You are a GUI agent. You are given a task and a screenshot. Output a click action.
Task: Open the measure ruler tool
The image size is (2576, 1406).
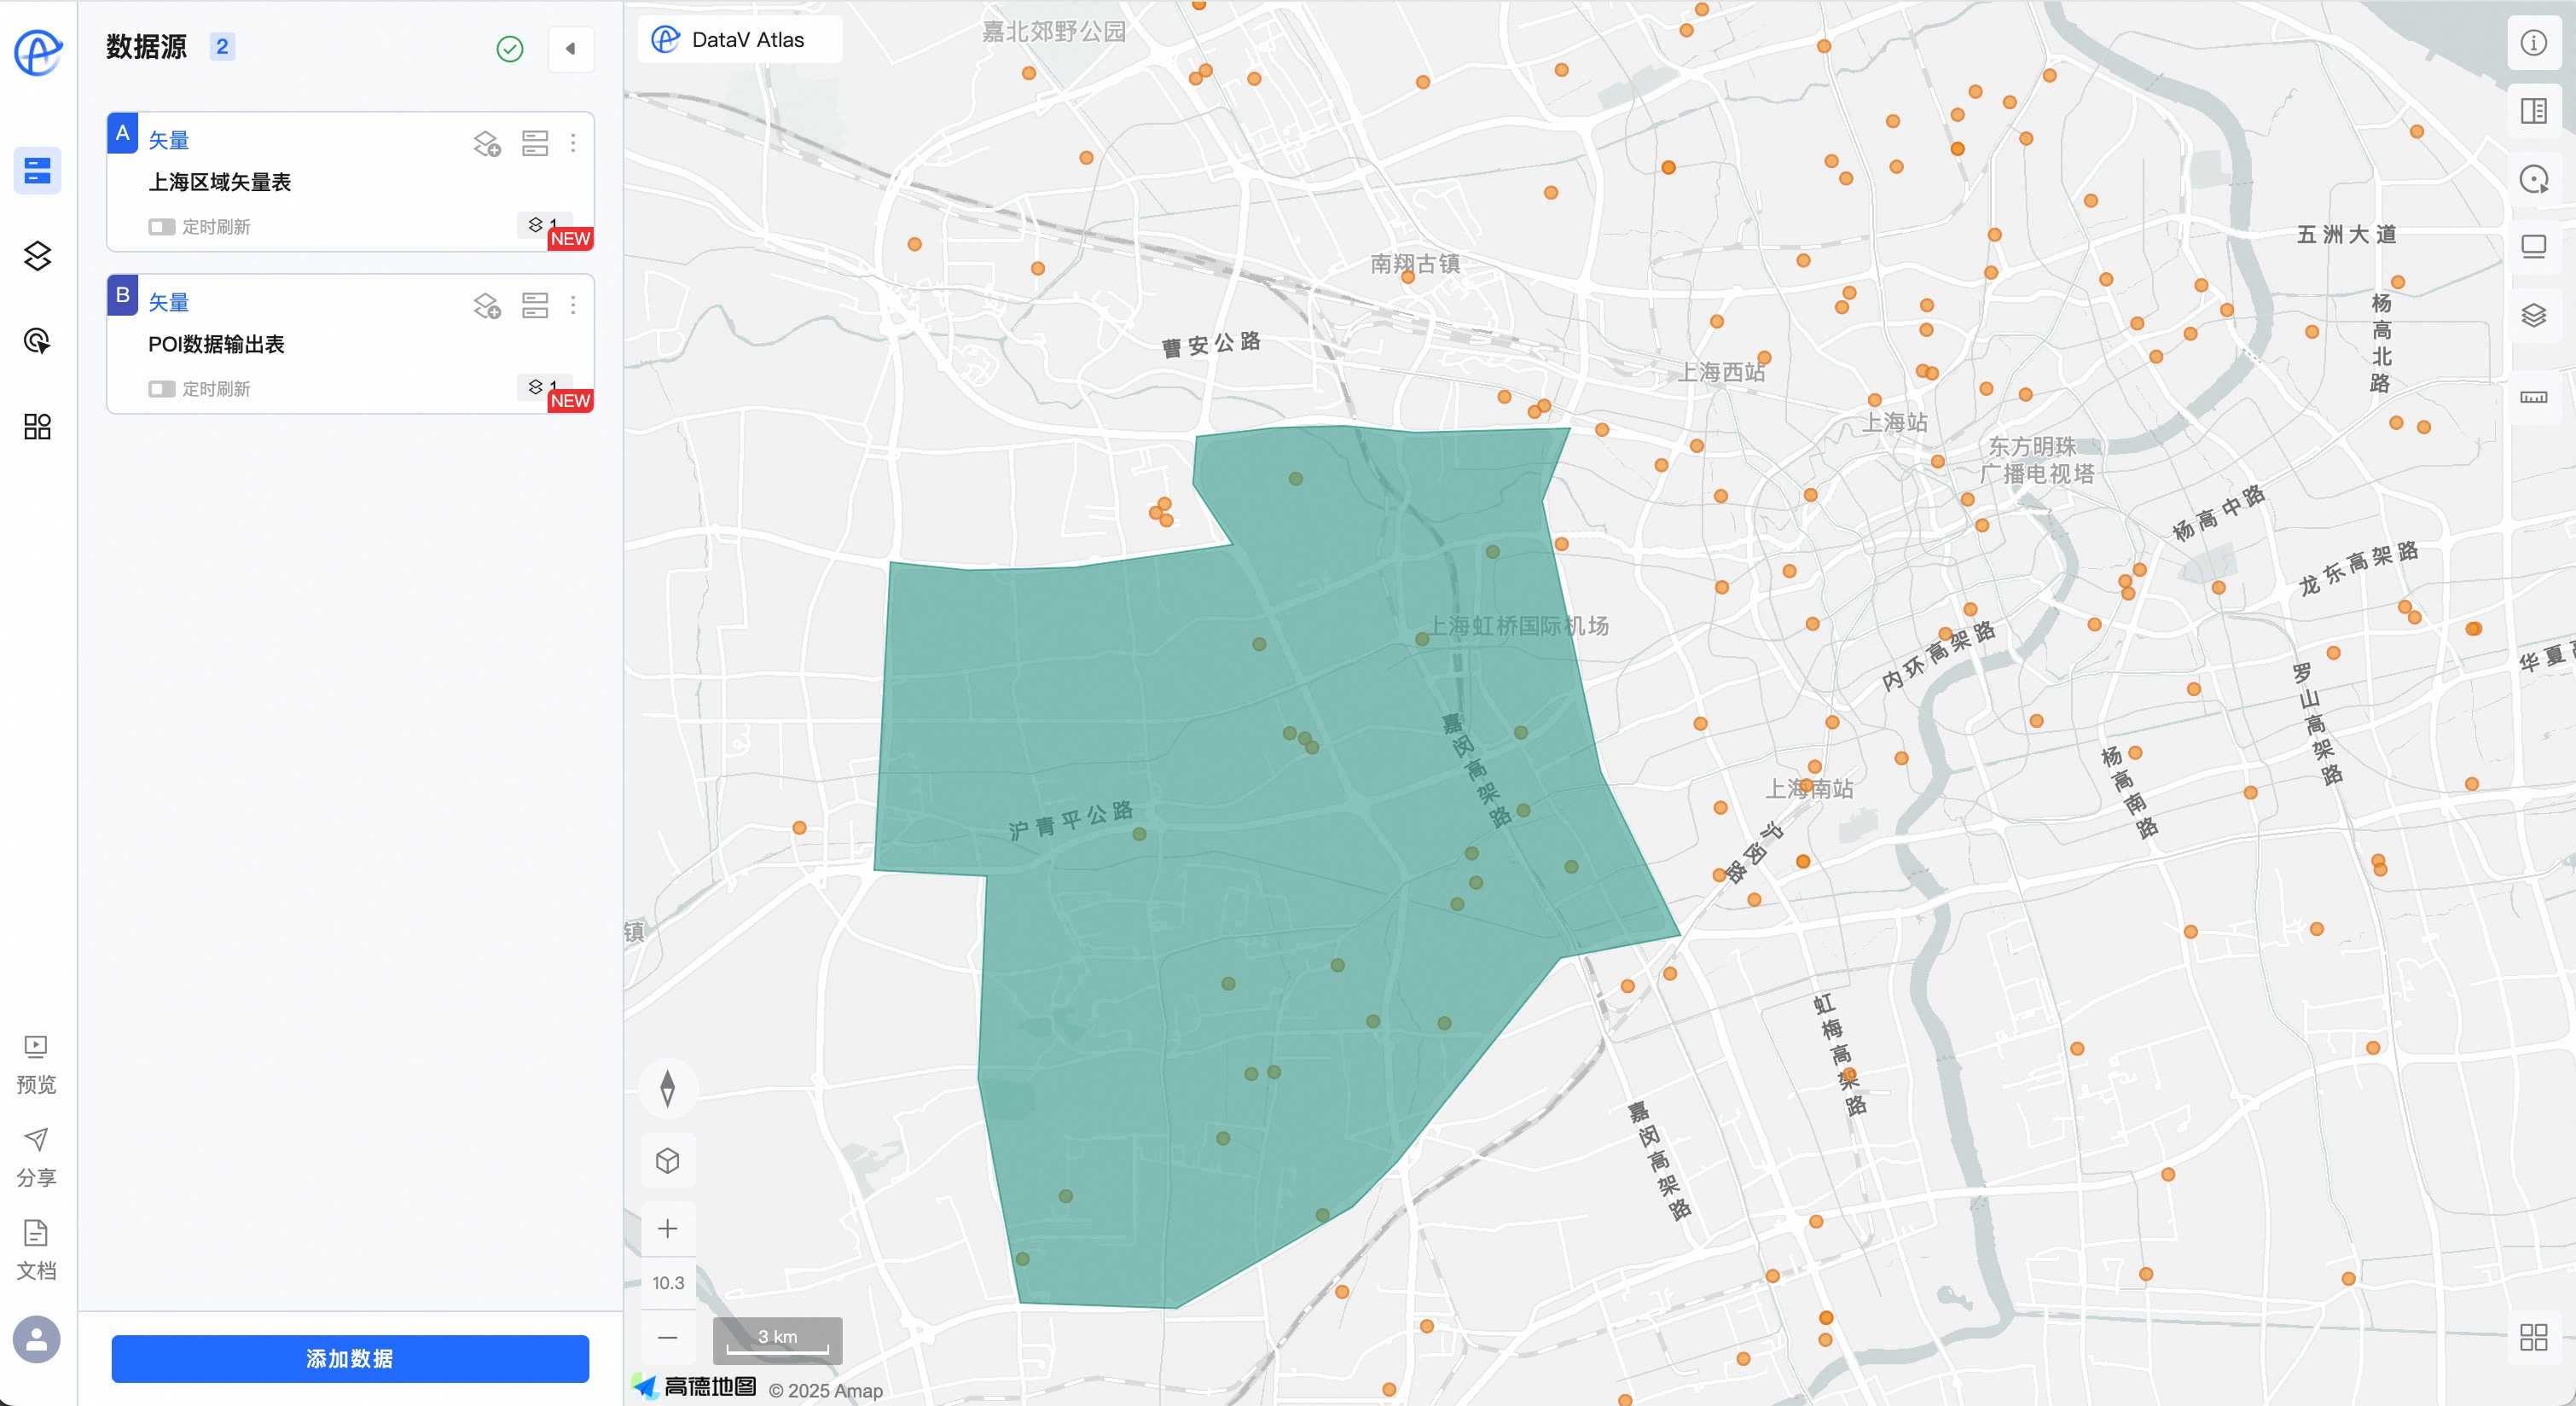point(2533,397)
